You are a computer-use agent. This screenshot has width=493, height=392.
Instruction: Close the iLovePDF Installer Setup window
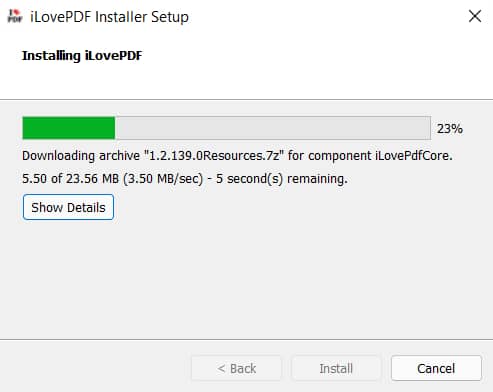coord(475,16)
